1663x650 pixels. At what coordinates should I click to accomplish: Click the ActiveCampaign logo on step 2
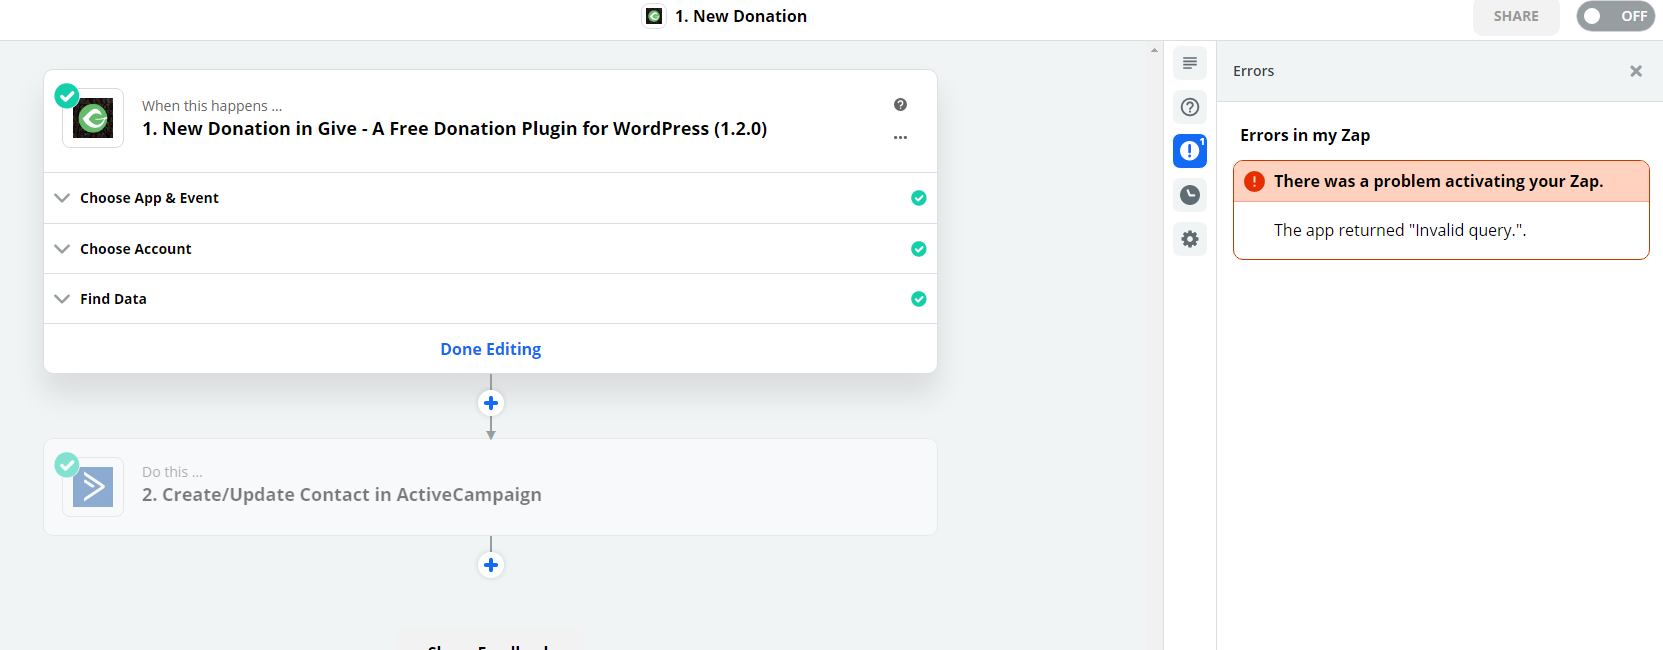[93, 487]
